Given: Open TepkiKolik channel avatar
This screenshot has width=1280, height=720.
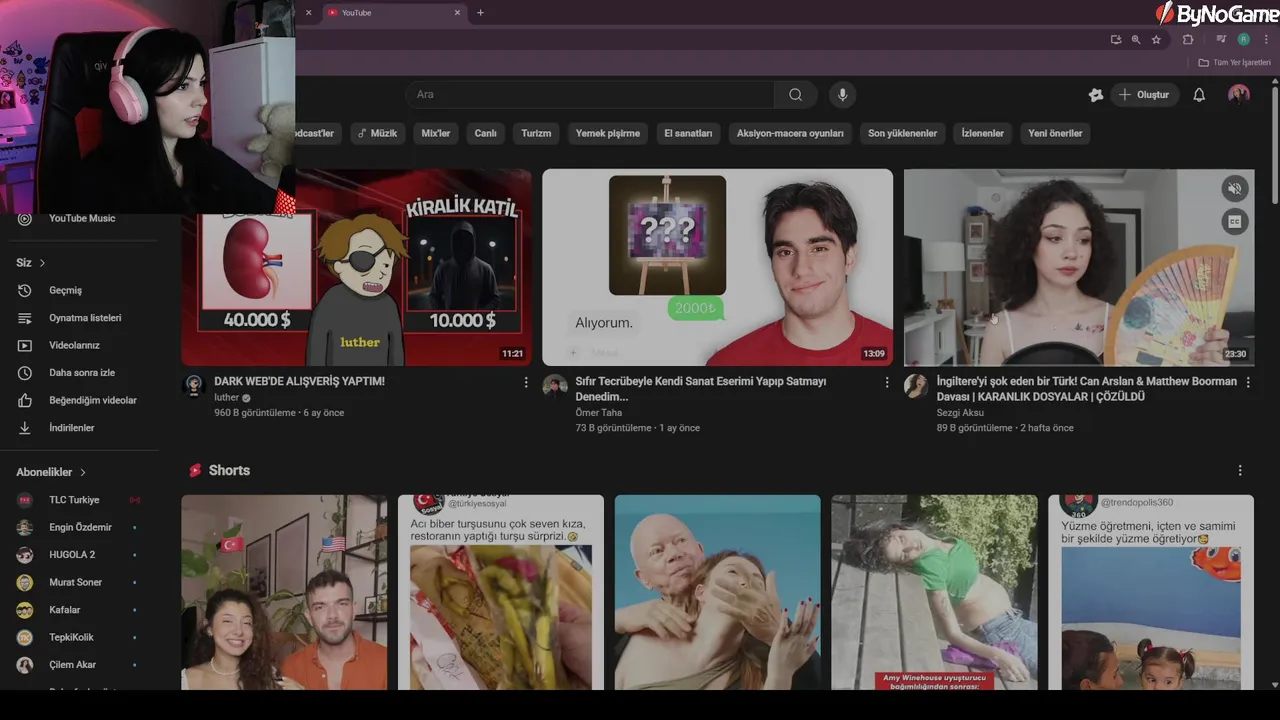Looking at the screenshot, I should click(25, 637).
